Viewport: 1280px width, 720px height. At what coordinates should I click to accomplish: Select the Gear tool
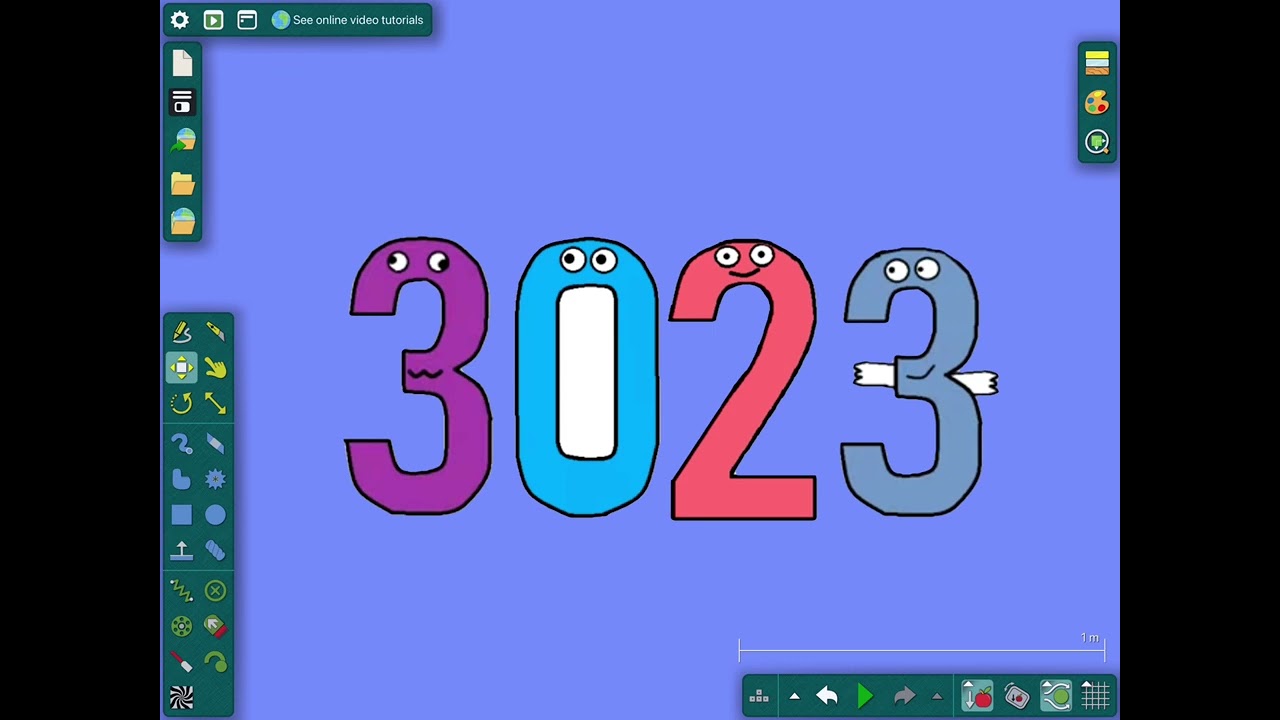pos(215,479)
